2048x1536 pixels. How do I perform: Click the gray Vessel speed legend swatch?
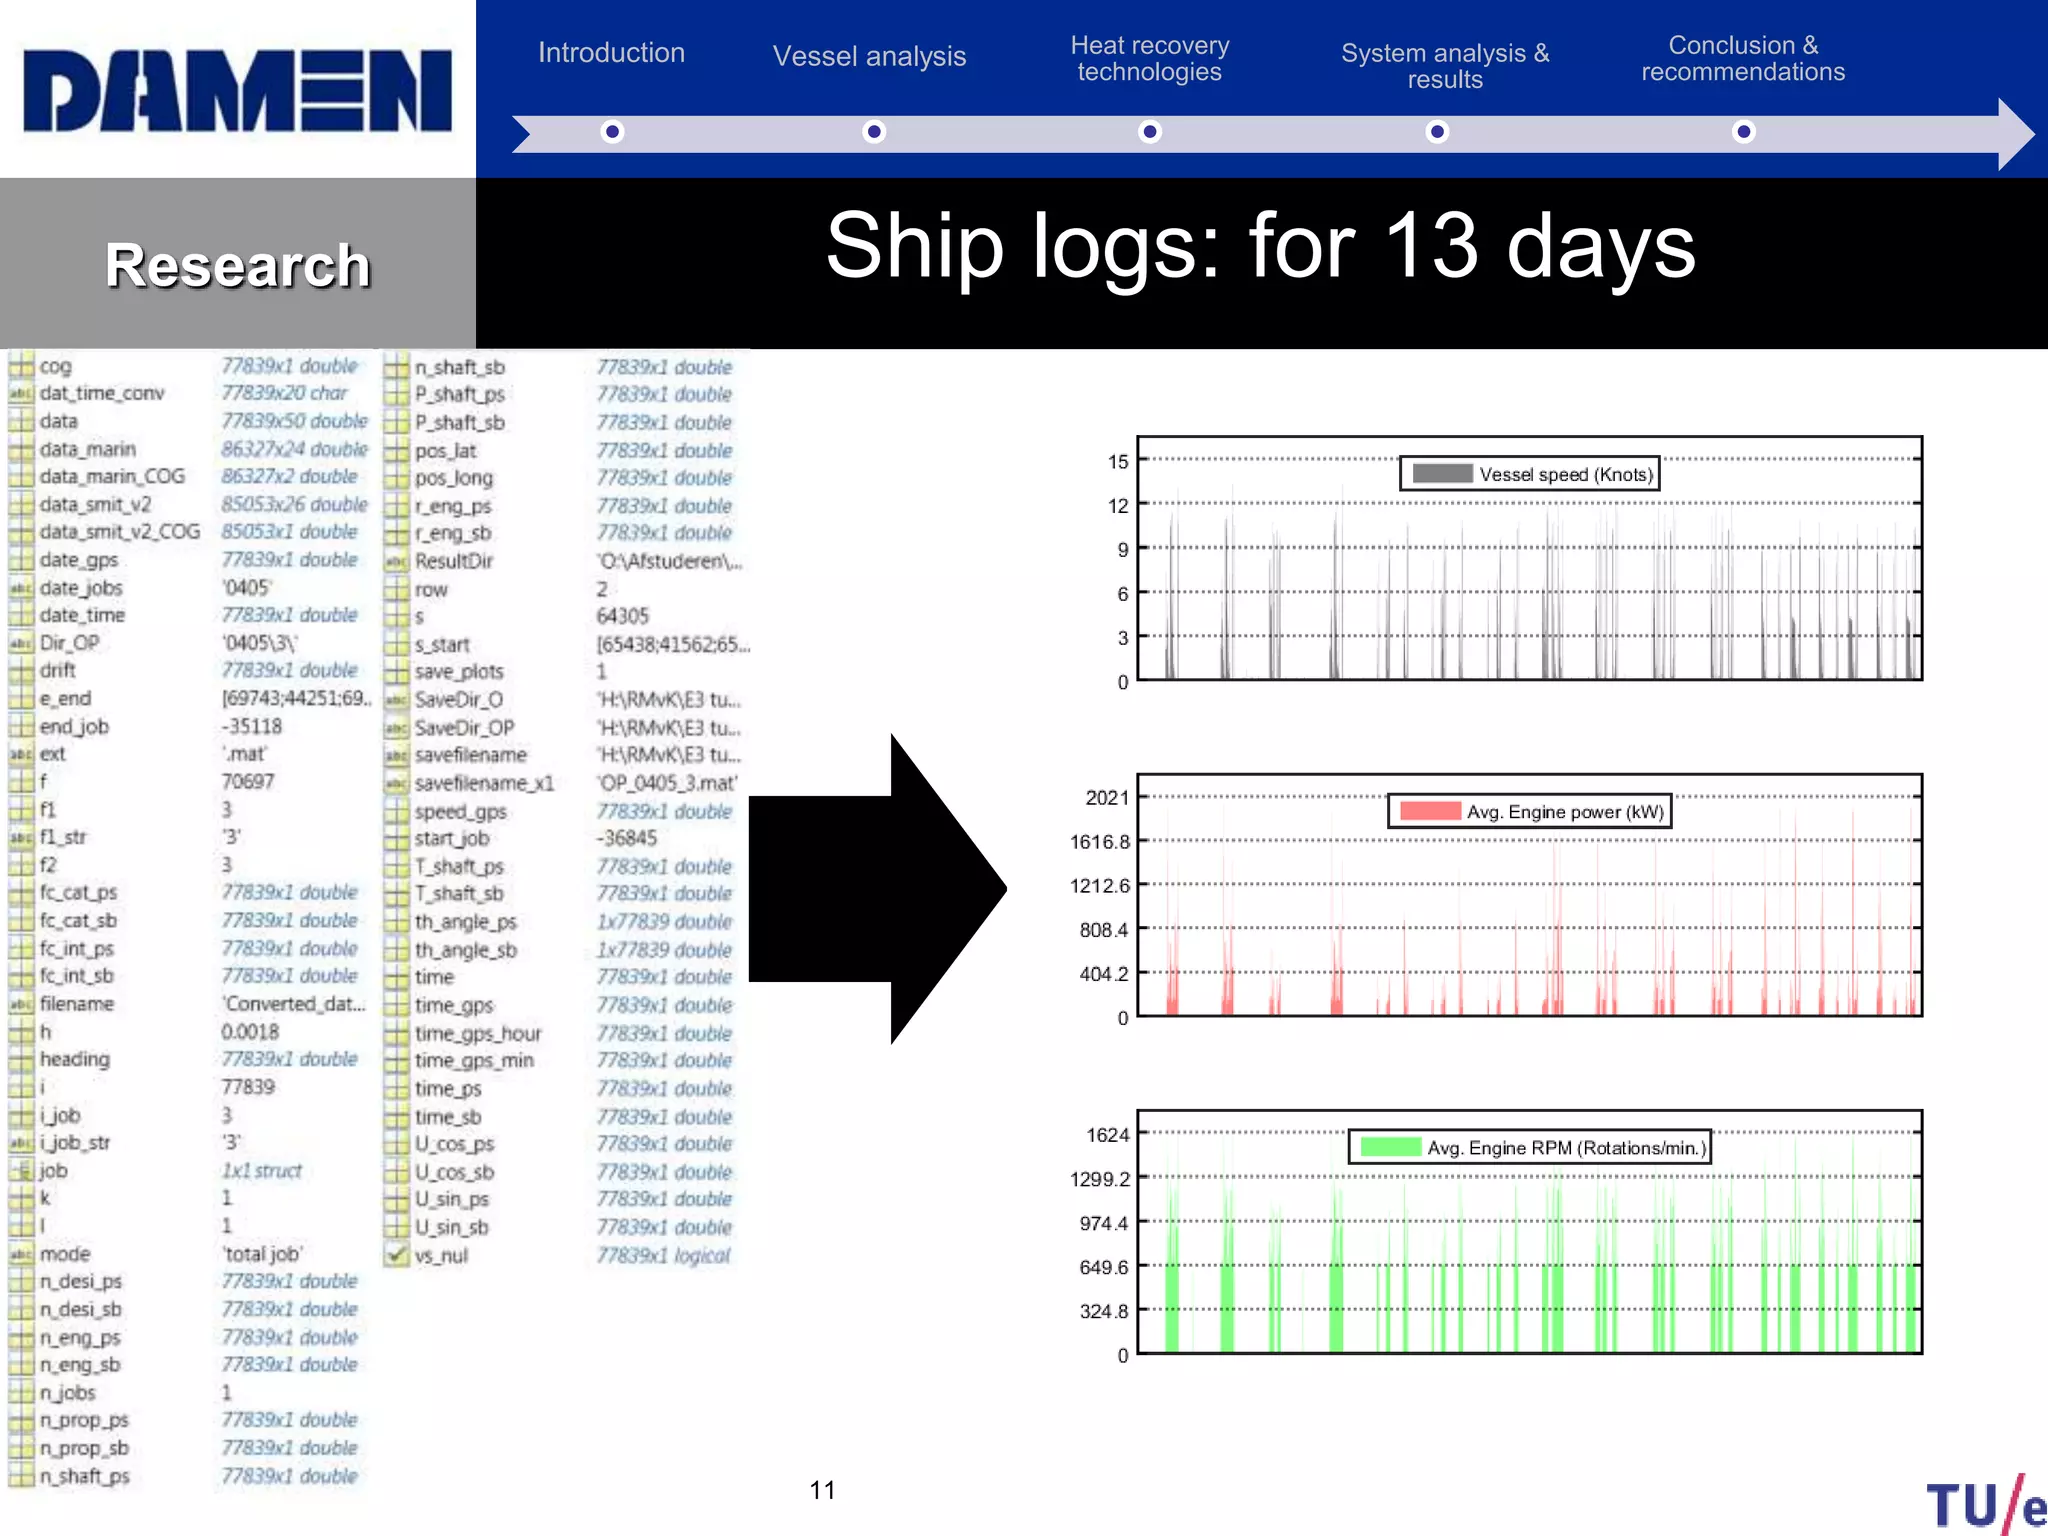[x=1442, y=473]
